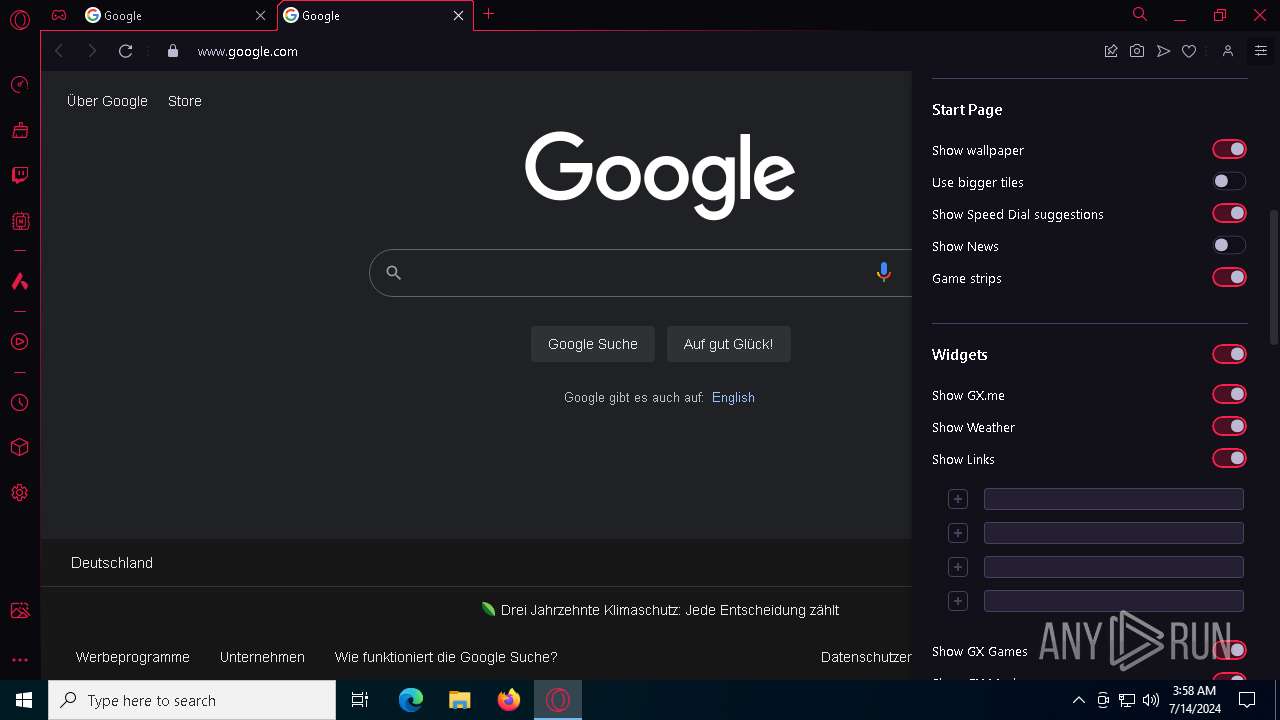The height and width of the screenshot is (720, 1280).
Task: Open the Player icon in sidebar
Action: tap(19, 342)
